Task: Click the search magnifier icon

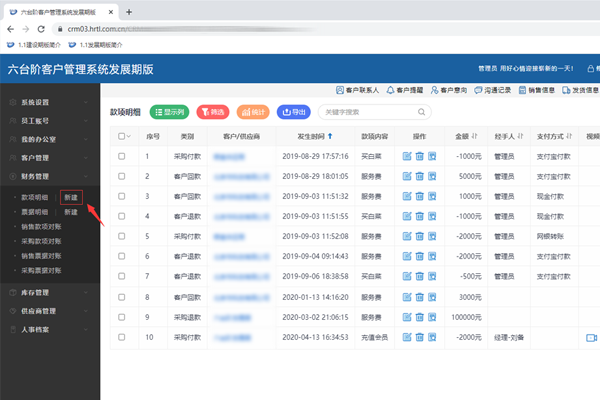Action: (x=421, y=112)
